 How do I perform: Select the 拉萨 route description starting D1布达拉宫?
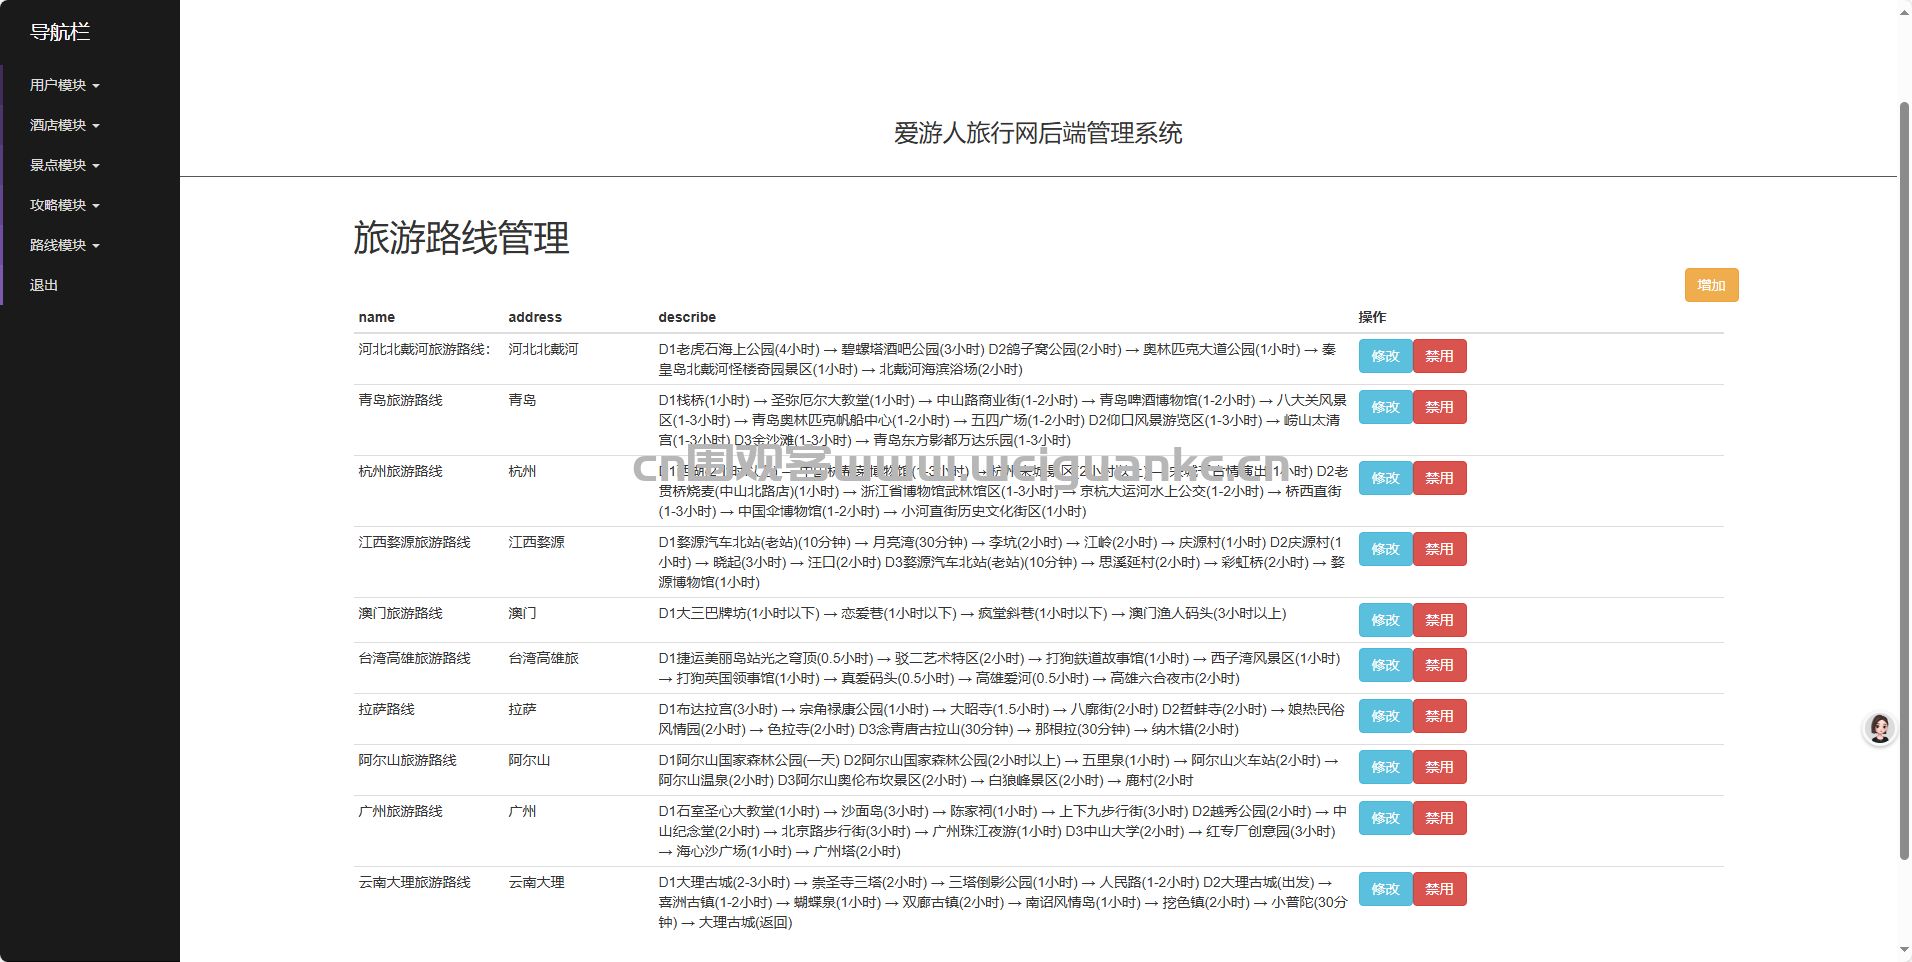[x=1001, y=719]
